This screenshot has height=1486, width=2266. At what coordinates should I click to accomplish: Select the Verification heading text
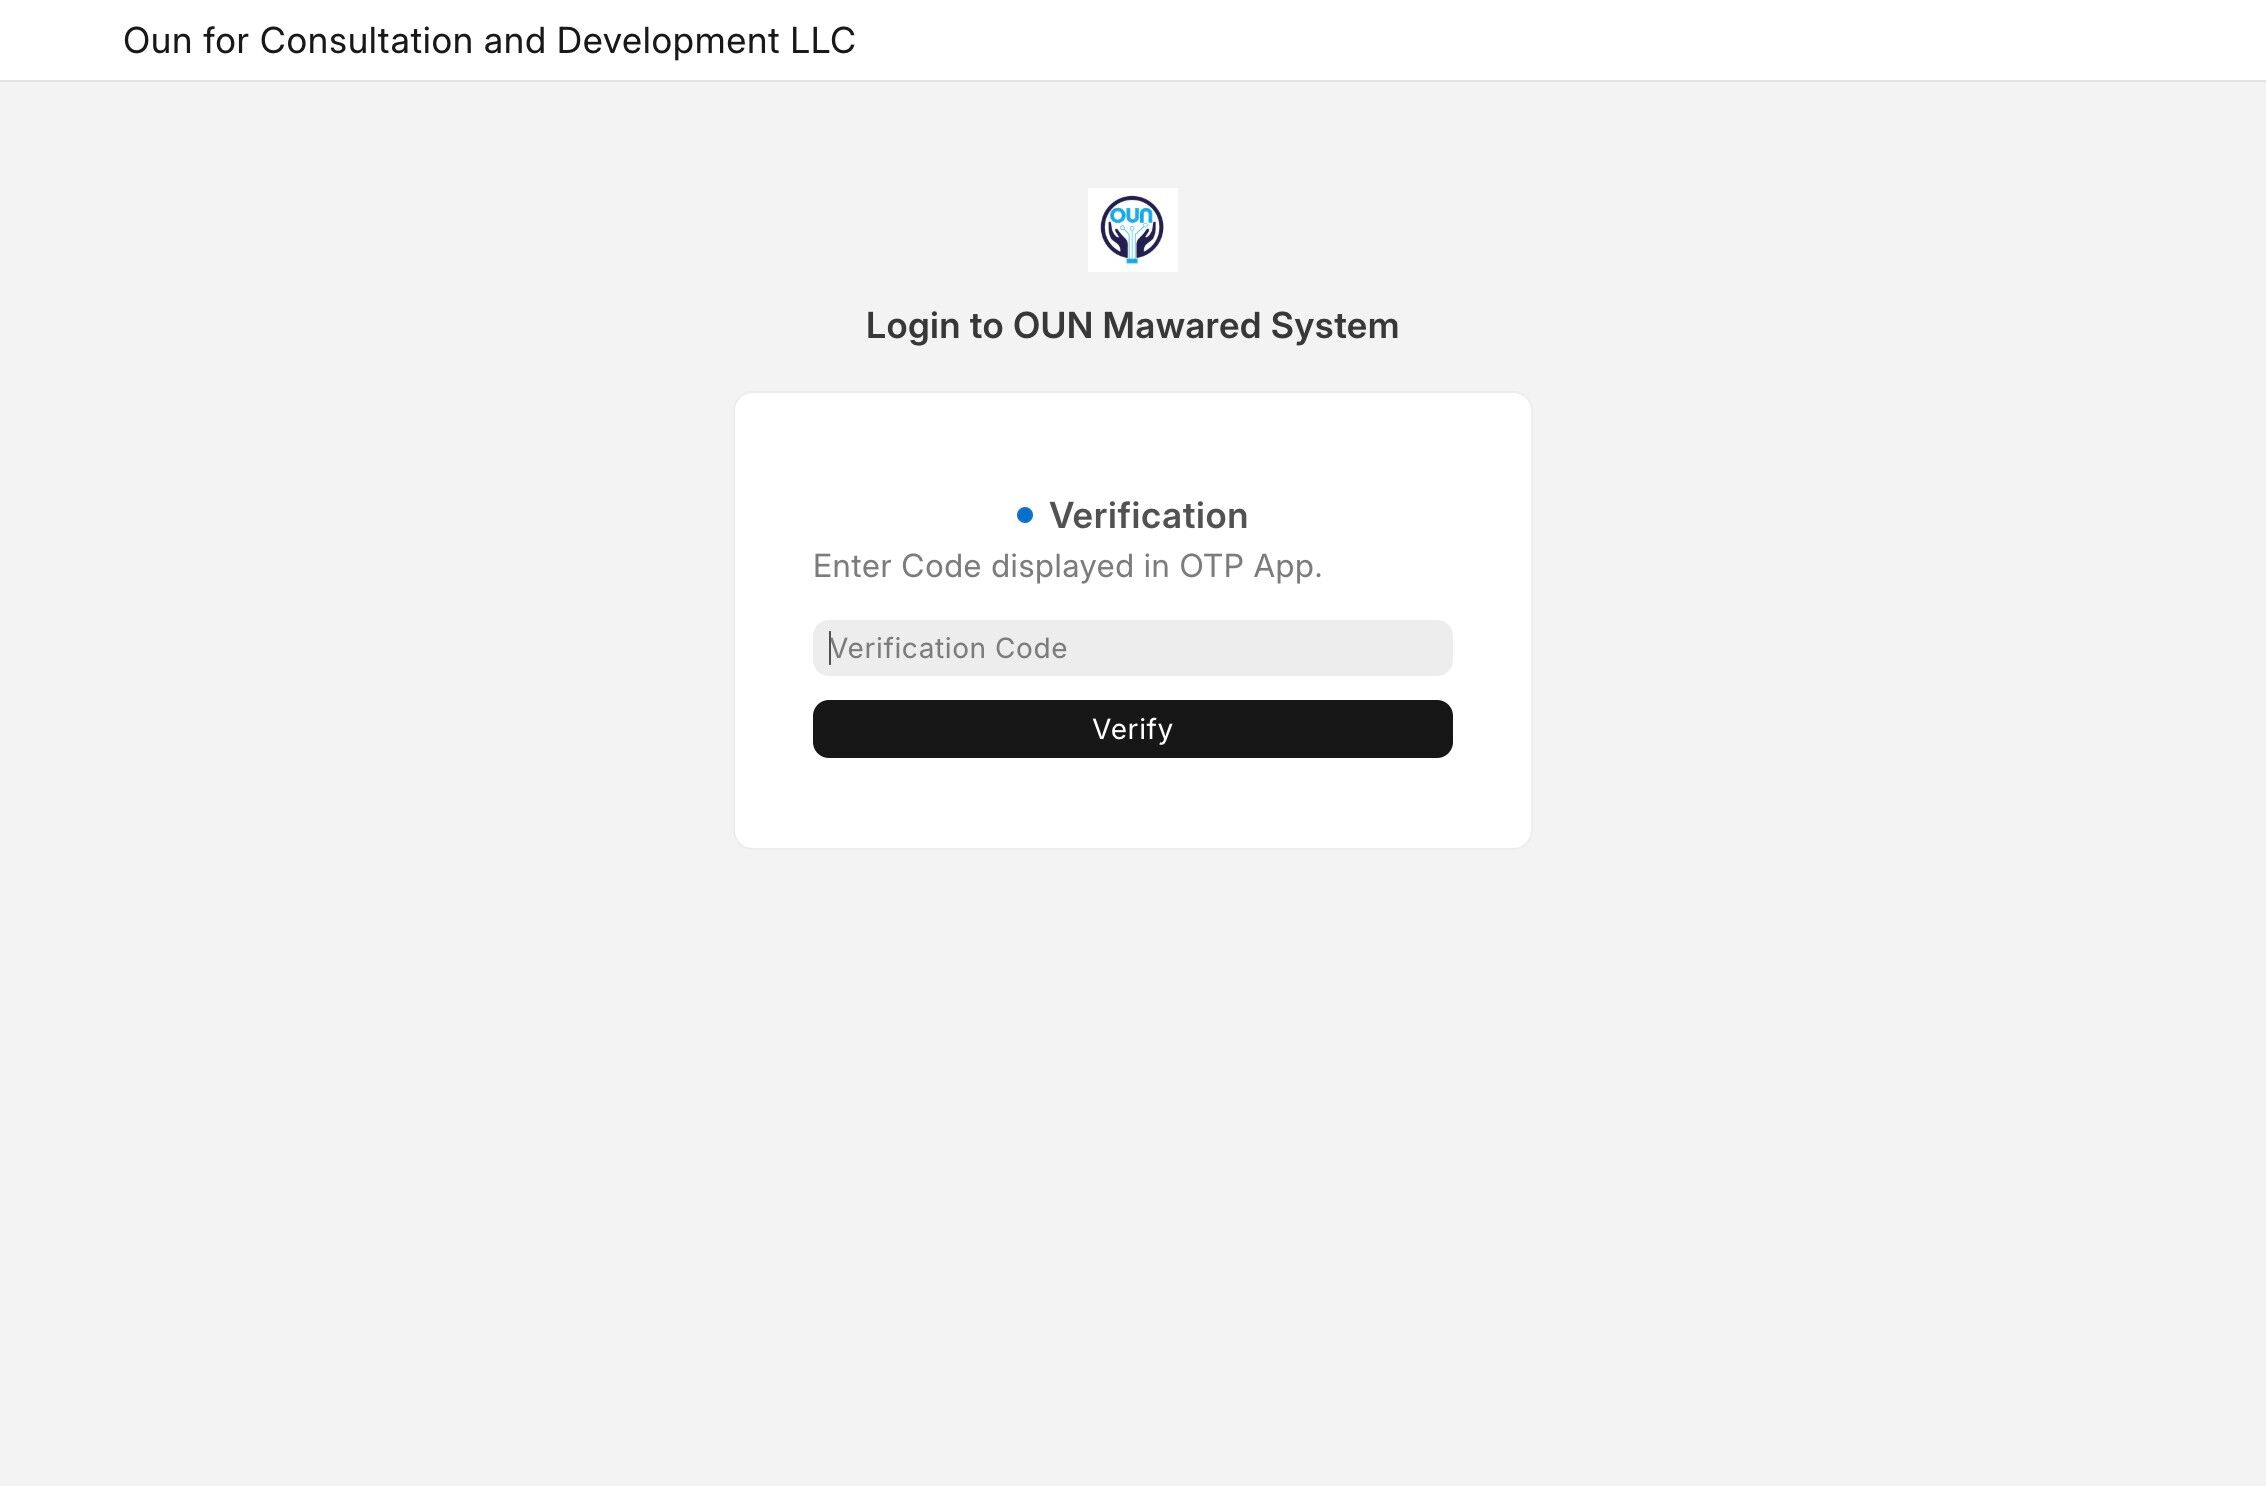(1148, 516)
